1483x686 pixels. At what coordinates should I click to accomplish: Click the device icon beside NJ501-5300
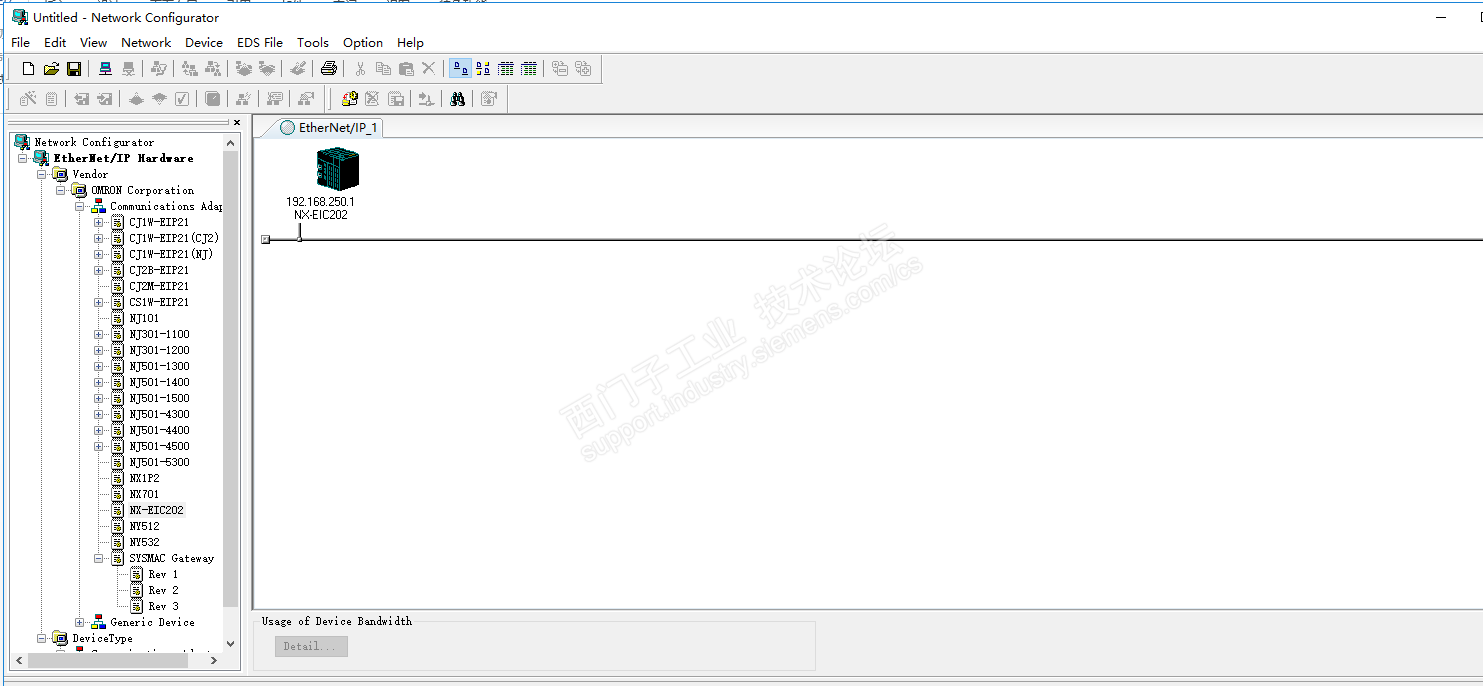(x=118, y=462)
